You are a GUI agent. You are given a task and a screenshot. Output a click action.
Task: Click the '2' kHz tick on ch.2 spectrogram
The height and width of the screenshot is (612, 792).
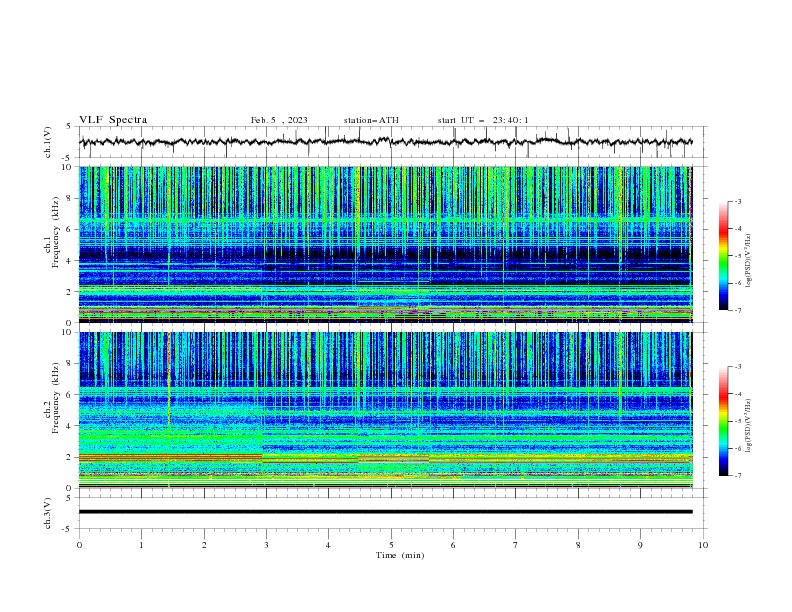point(71,457)
